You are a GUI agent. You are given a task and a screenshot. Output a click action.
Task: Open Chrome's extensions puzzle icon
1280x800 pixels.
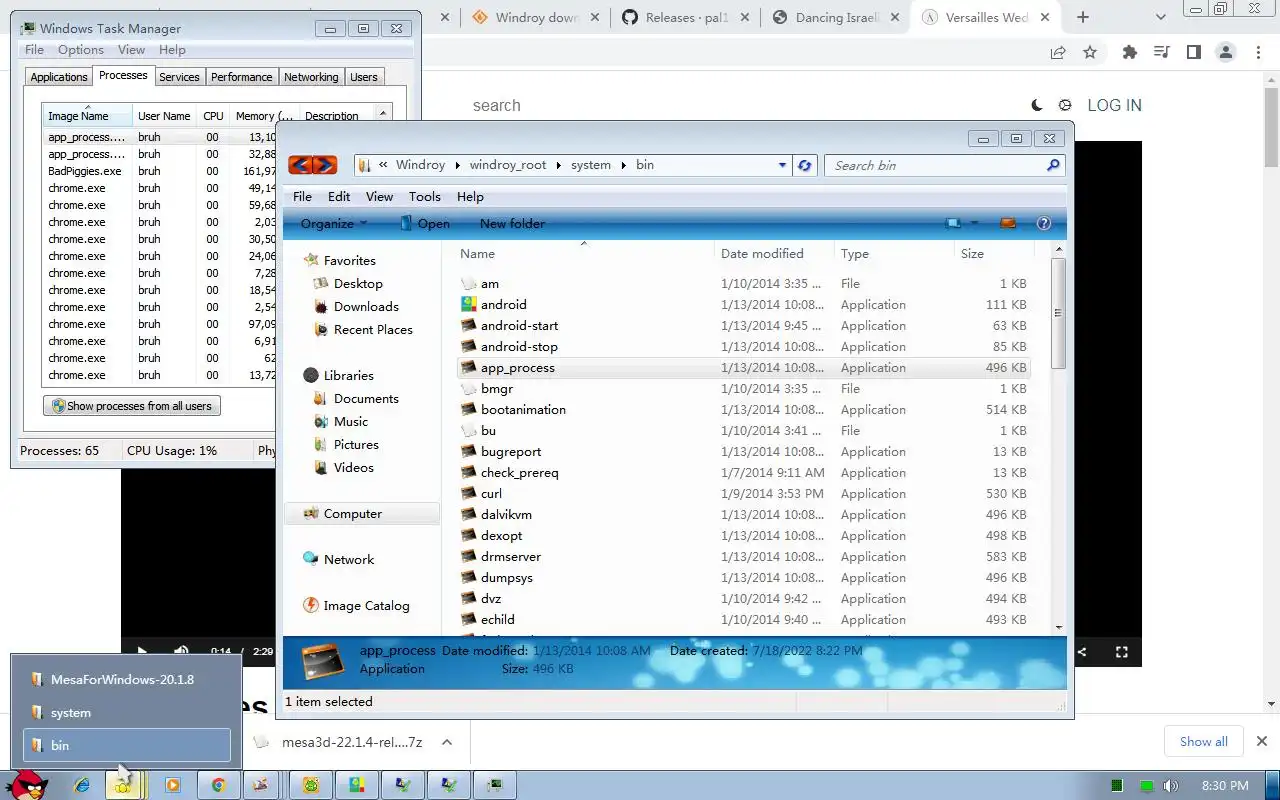(x=1130, y=52)
